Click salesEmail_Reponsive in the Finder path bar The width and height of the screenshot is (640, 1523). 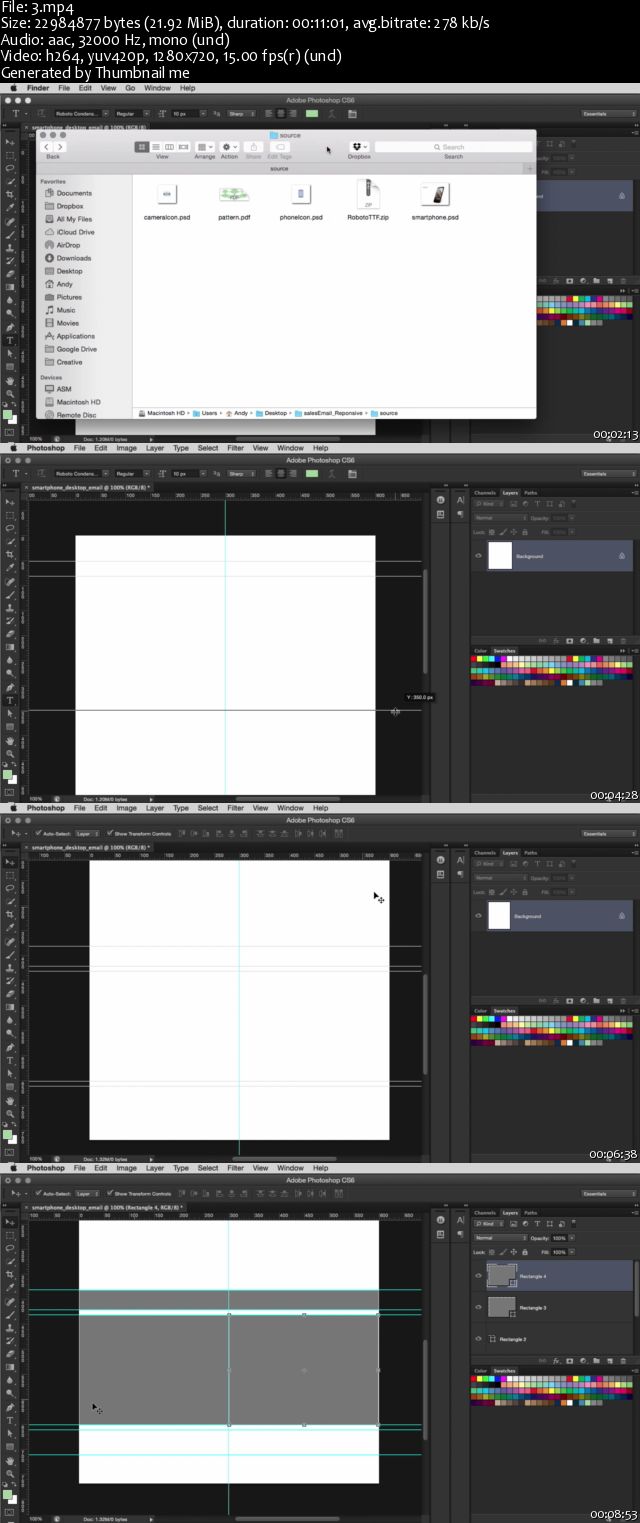coord(329,412)
